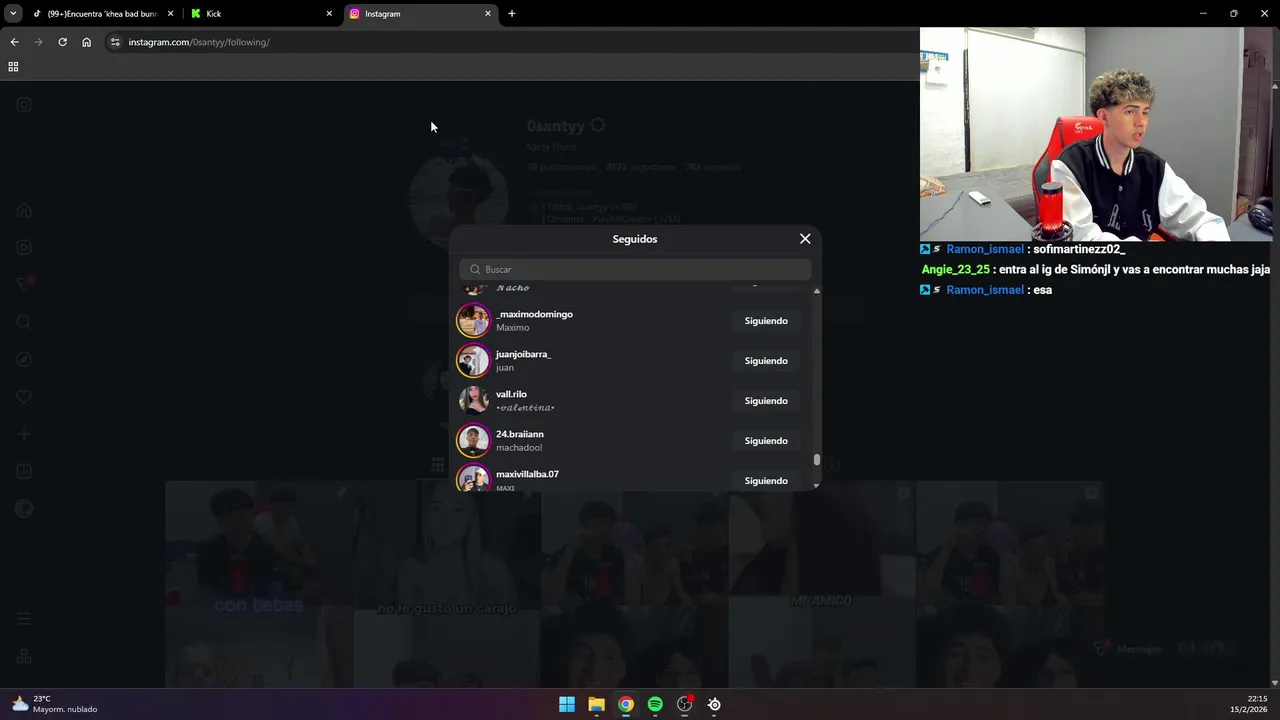Open the 24.braiiann username link

click(520, 434)
